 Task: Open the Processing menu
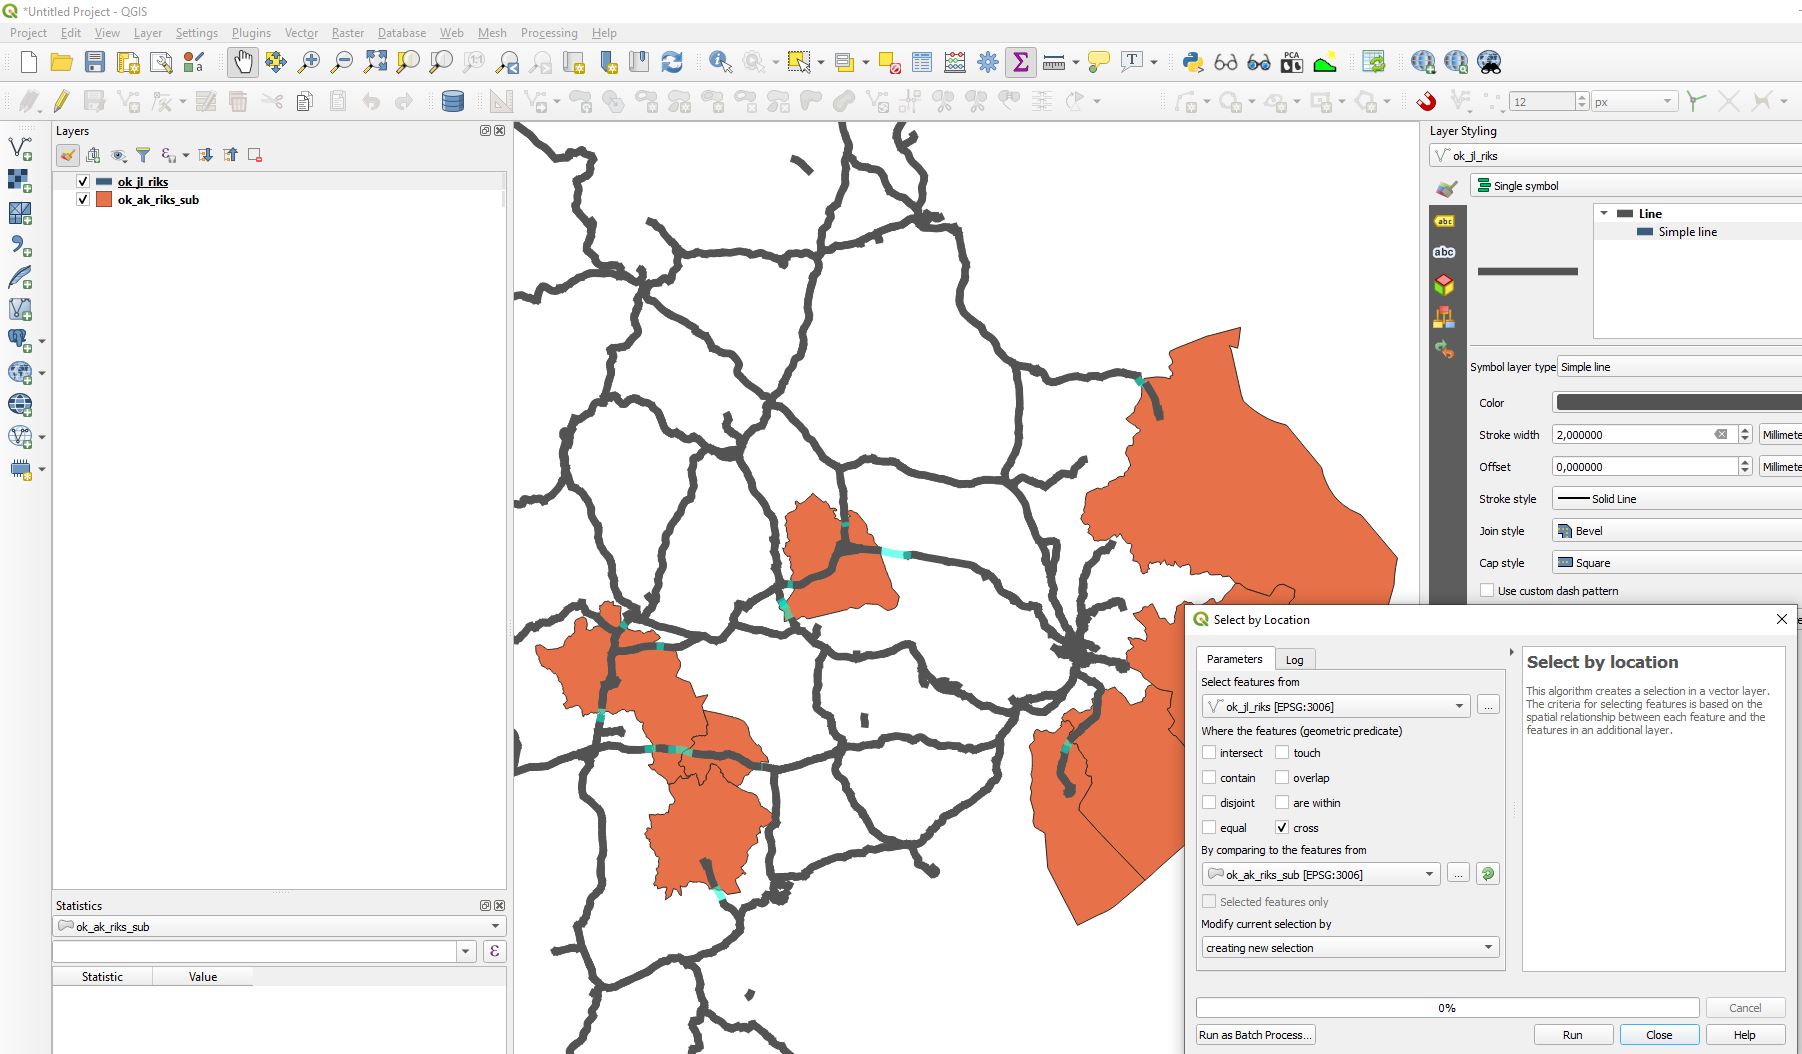point(549,33)
